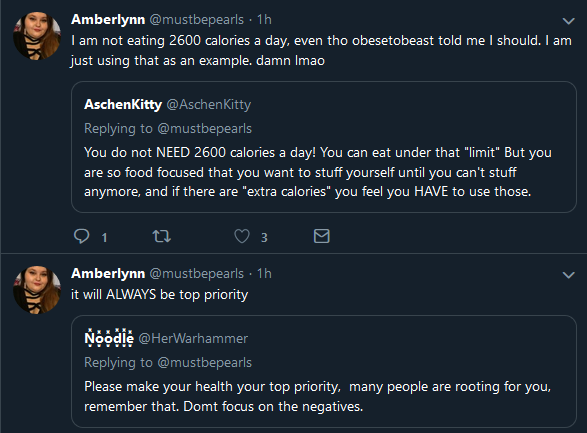The height and width of the screenshot is (433, 587).
Task: Open Amberlynn's avatar on the first tweet
Action: point(37,36)
